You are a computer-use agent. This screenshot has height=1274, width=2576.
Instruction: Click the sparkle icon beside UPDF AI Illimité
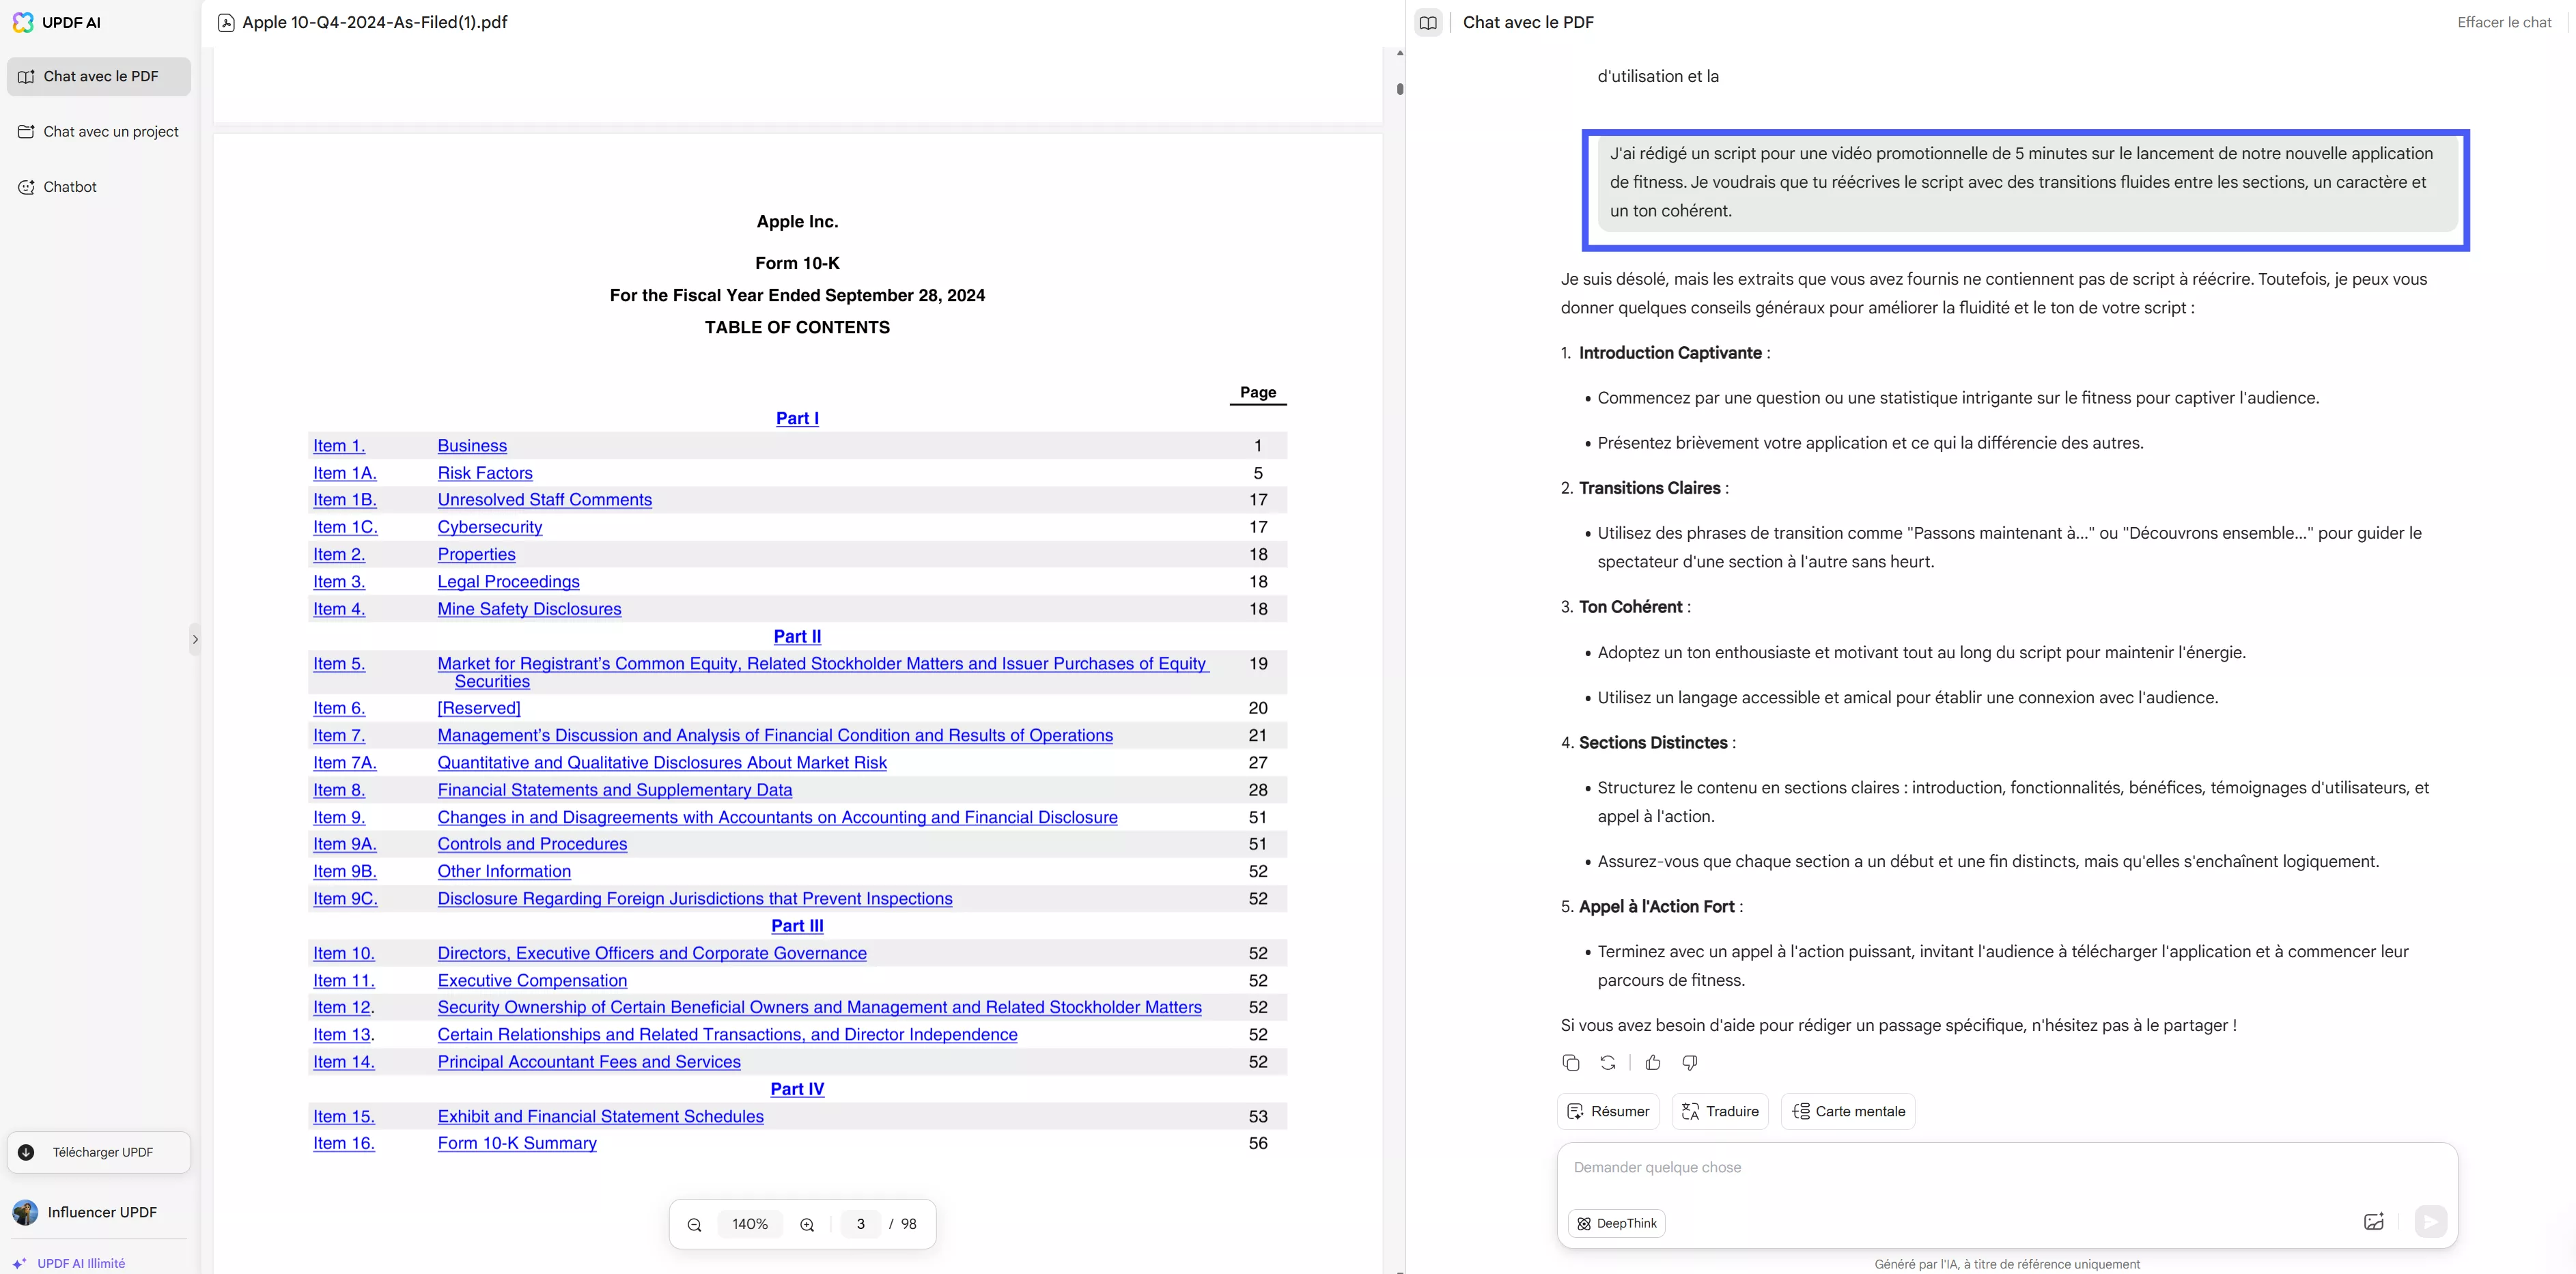pos(19,1263)
